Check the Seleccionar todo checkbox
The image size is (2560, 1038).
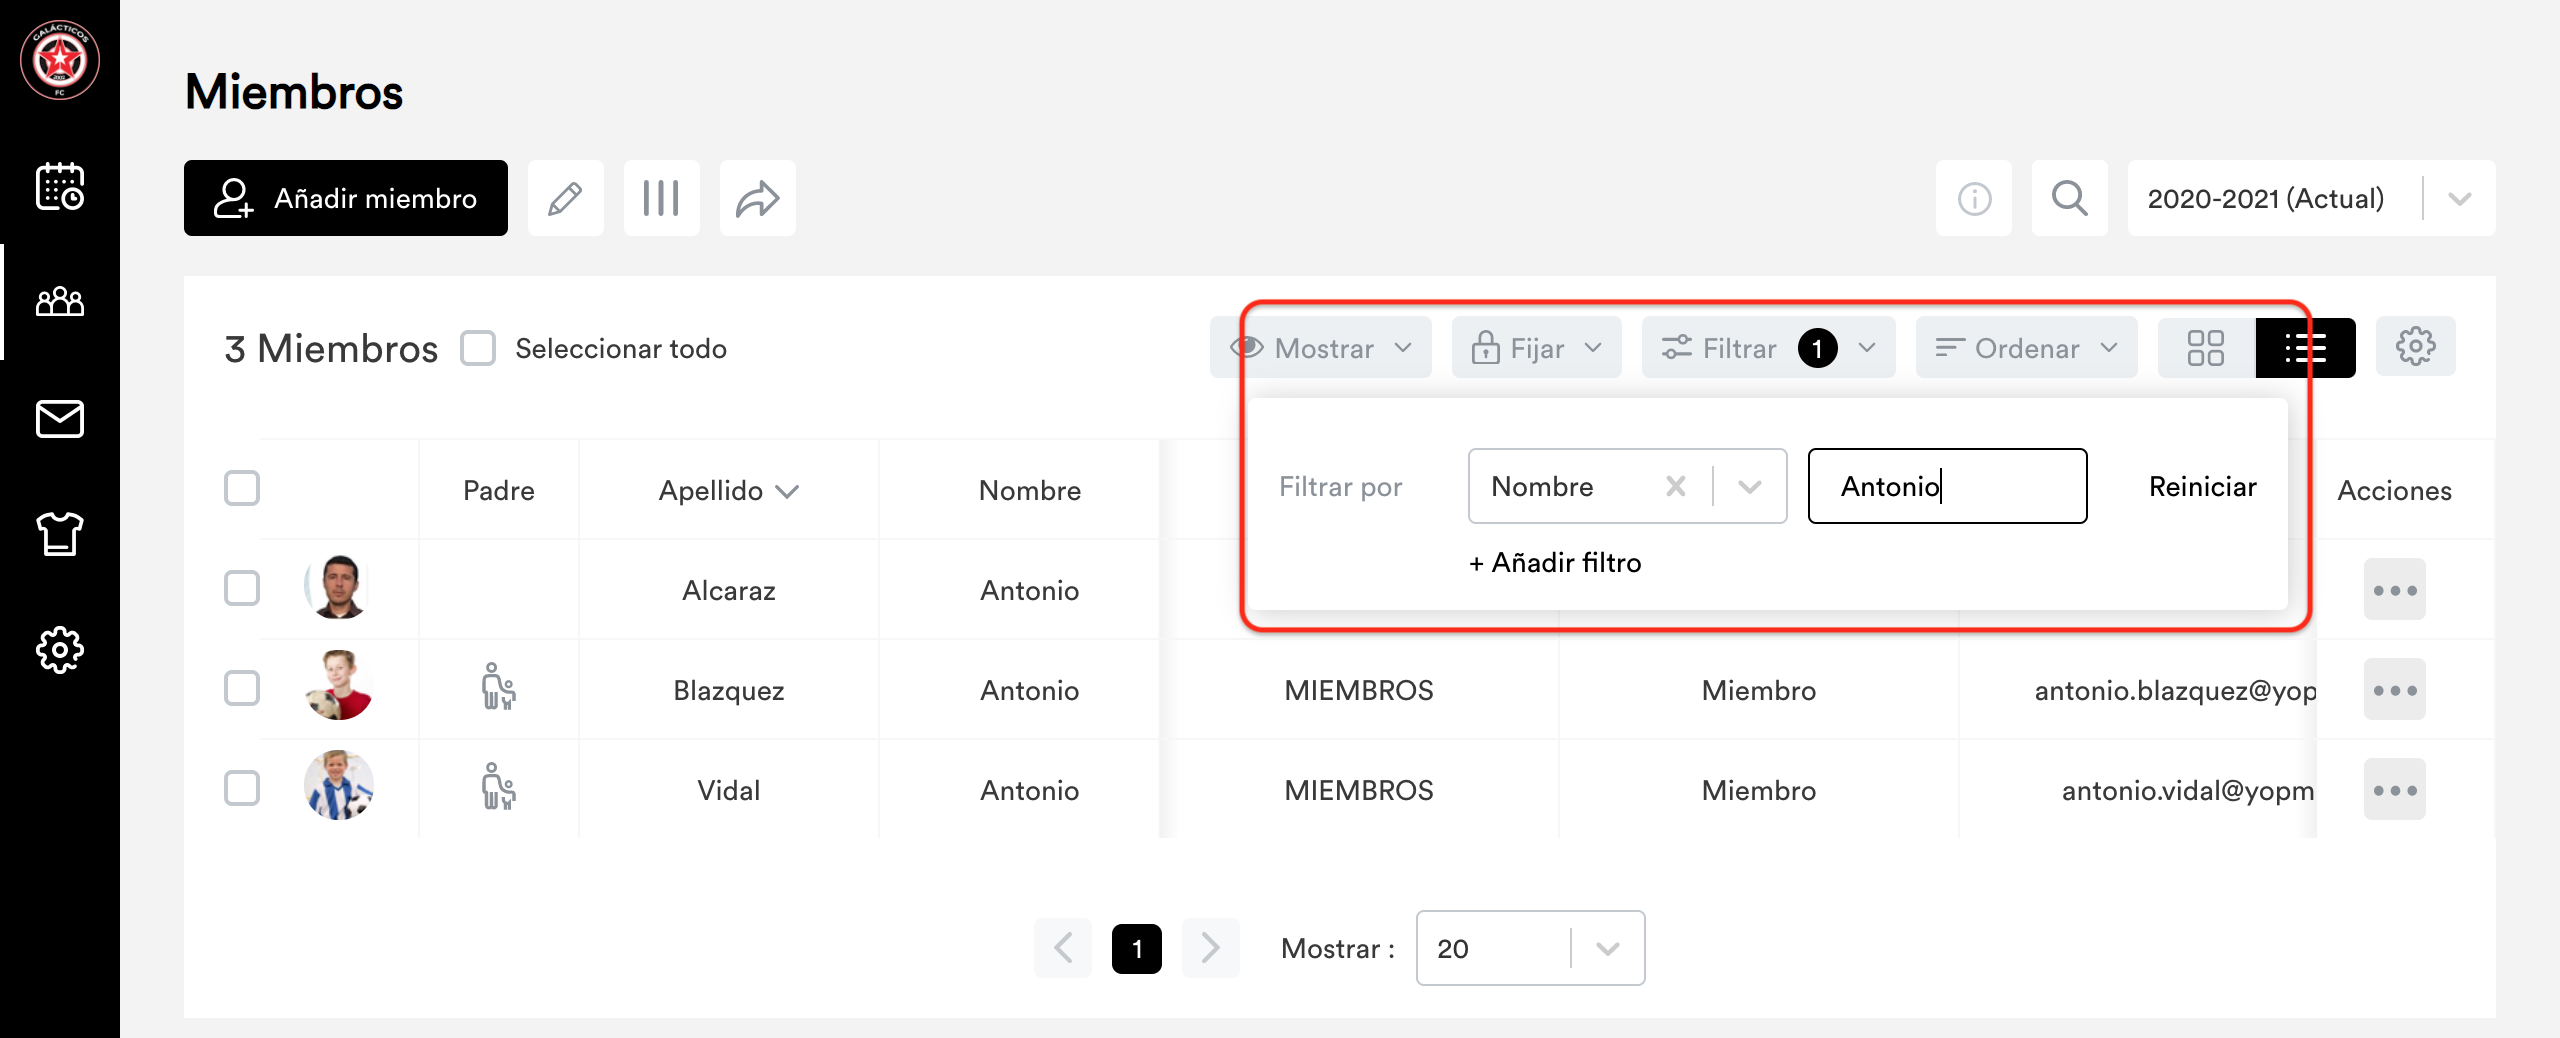click(478, 348)
